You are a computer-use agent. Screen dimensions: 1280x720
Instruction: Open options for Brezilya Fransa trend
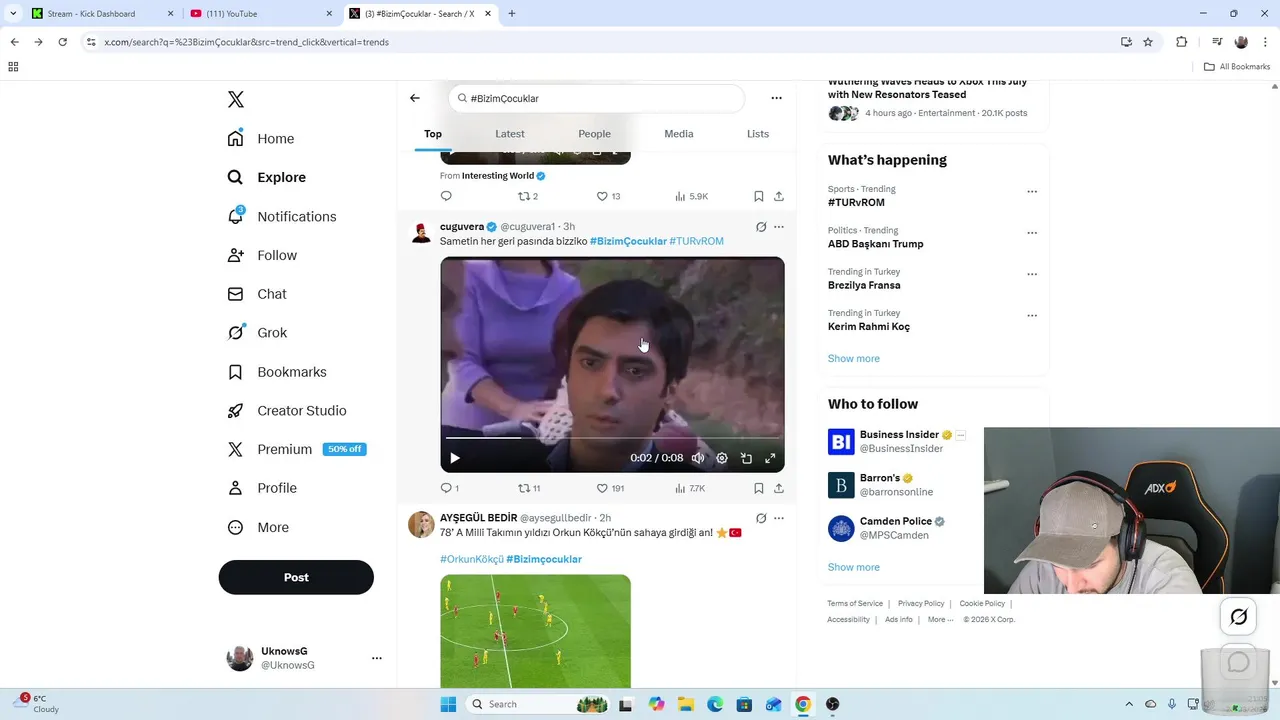click(x=1032, y=274)
